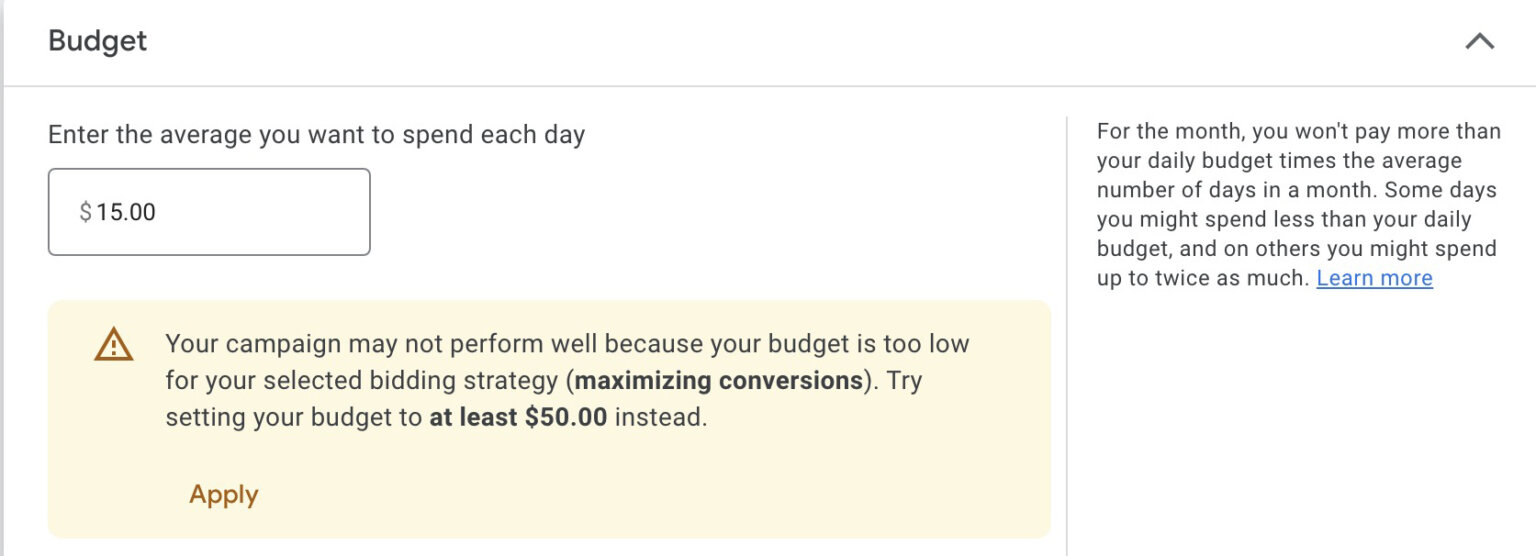Click the Budget section heading
This screenshot has height=556, width=1536.
[x=97, y=41]
